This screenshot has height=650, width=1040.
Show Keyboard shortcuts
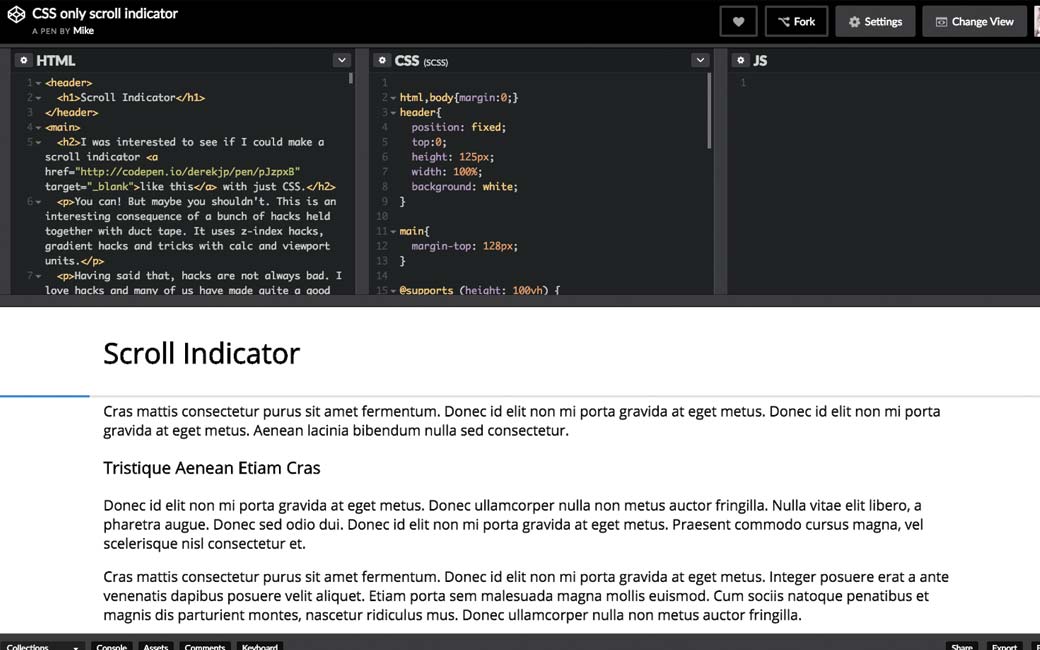(x=259, y=646)
